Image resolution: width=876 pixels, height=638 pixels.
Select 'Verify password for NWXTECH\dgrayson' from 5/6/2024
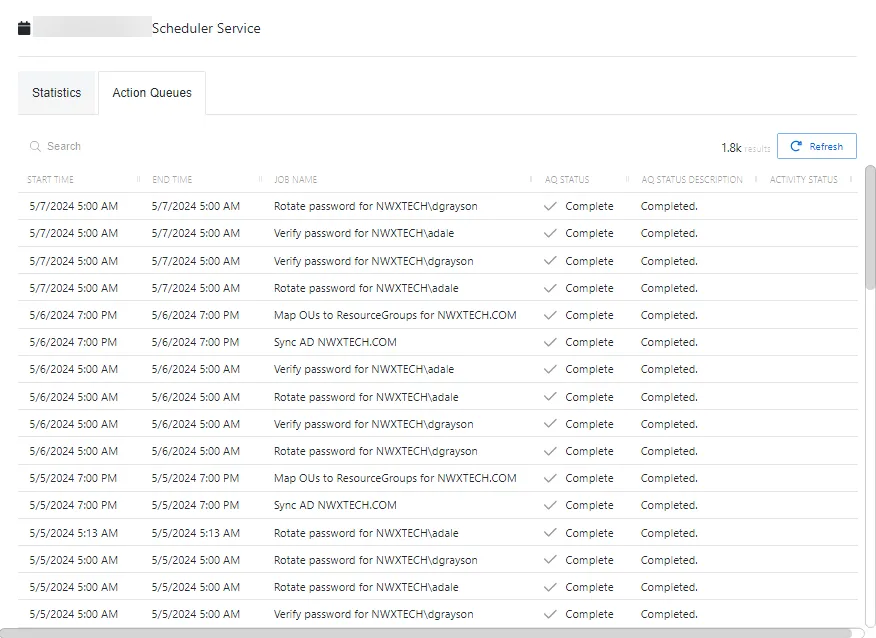pyautogui.click(x=373, y=424)
